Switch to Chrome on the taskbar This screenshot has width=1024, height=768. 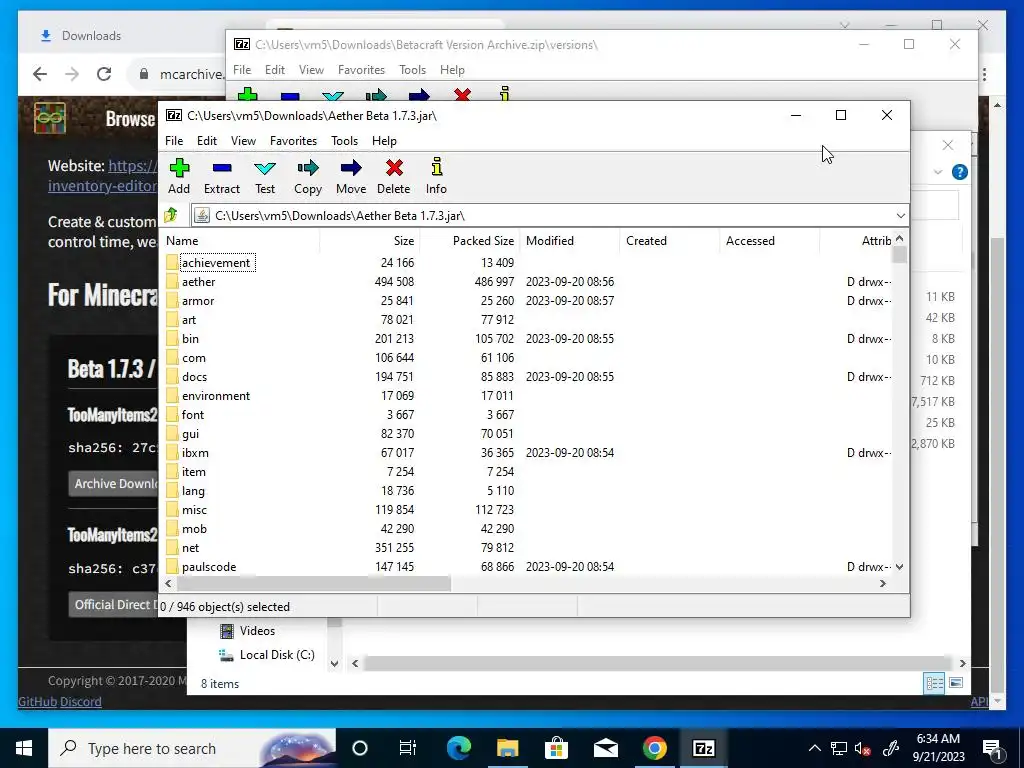654,748
